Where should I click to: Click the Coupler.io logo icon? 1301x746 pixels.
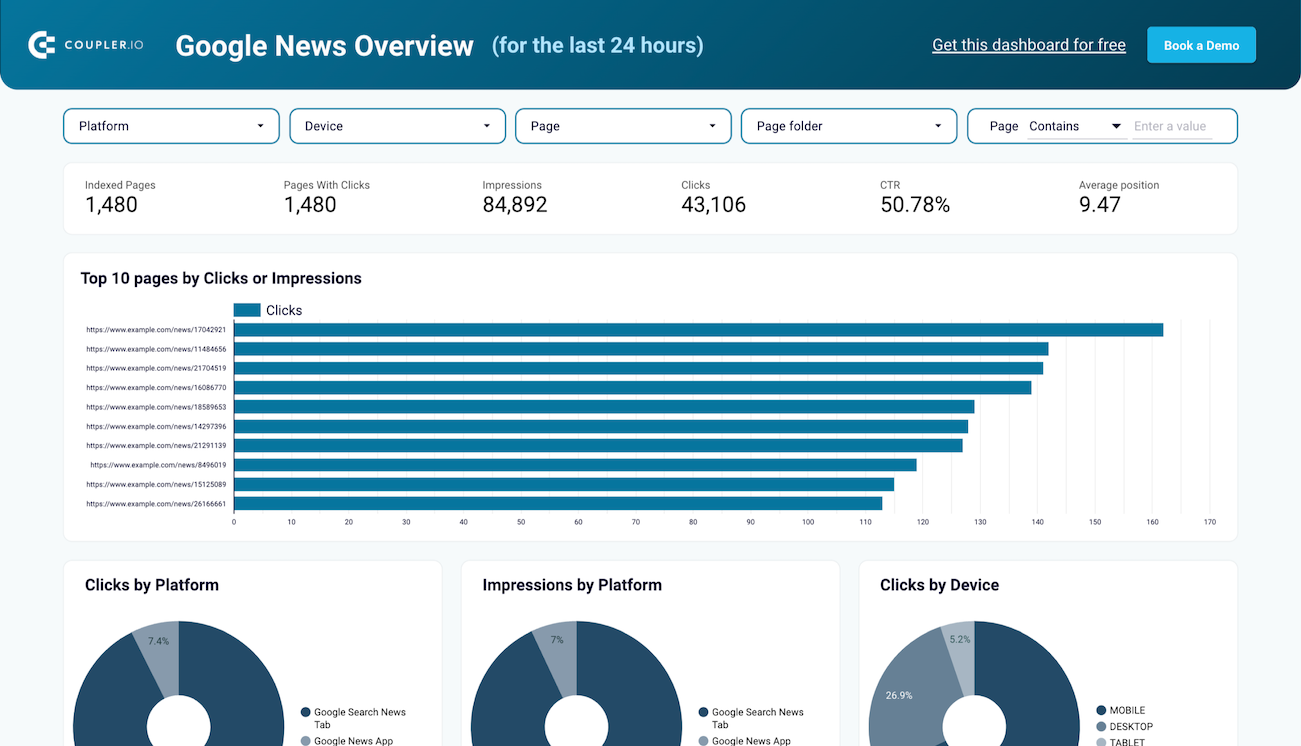pyautogui.click(x=41, y=45)
